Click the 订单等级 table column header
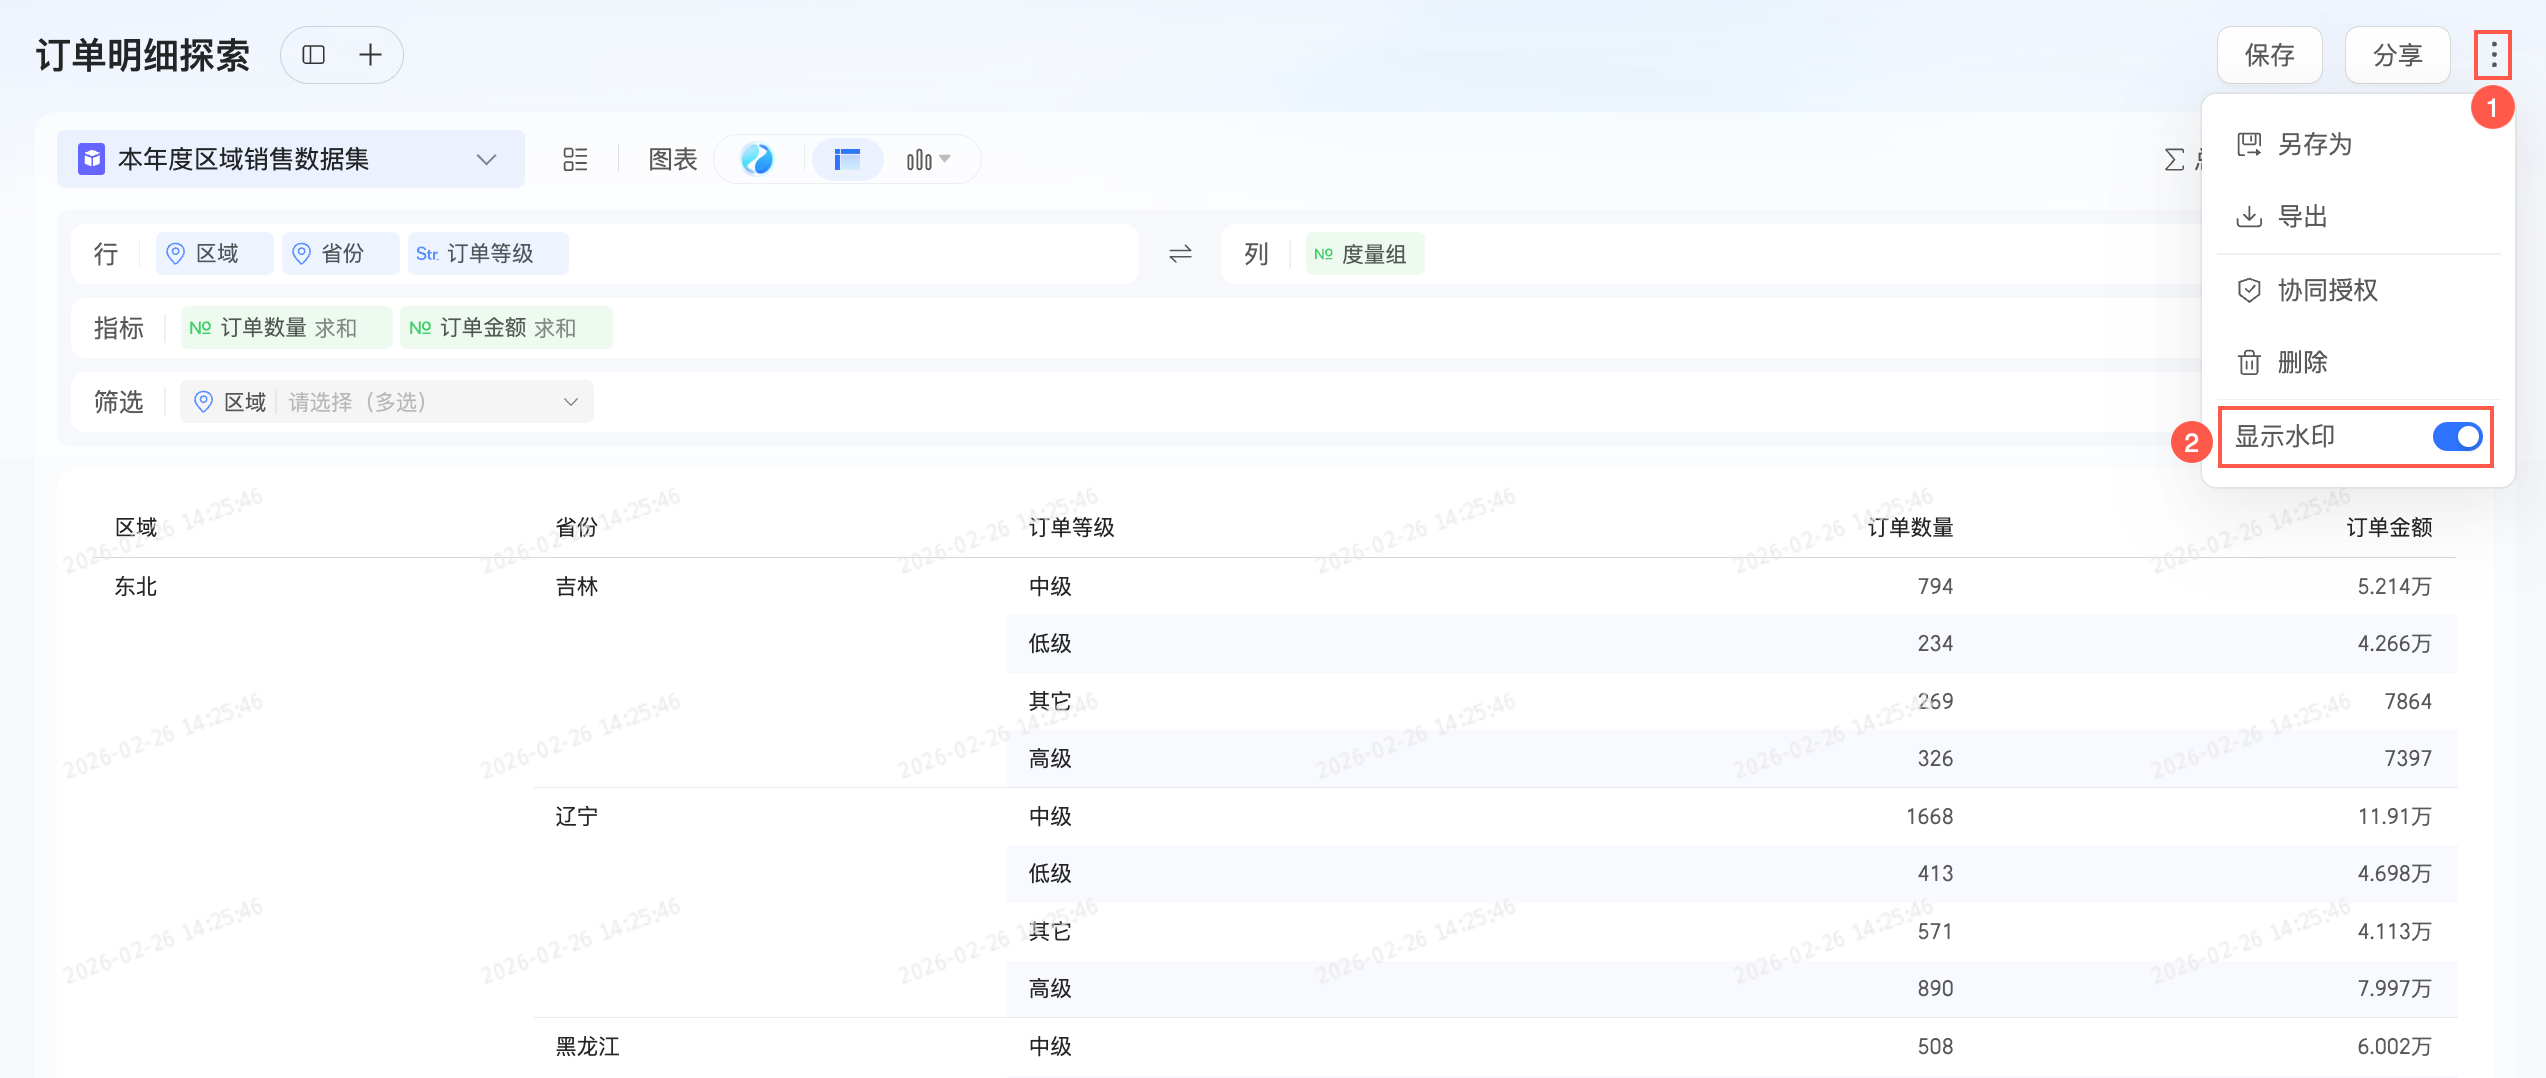The image size is (2546, 1078). coord(1071,528)
